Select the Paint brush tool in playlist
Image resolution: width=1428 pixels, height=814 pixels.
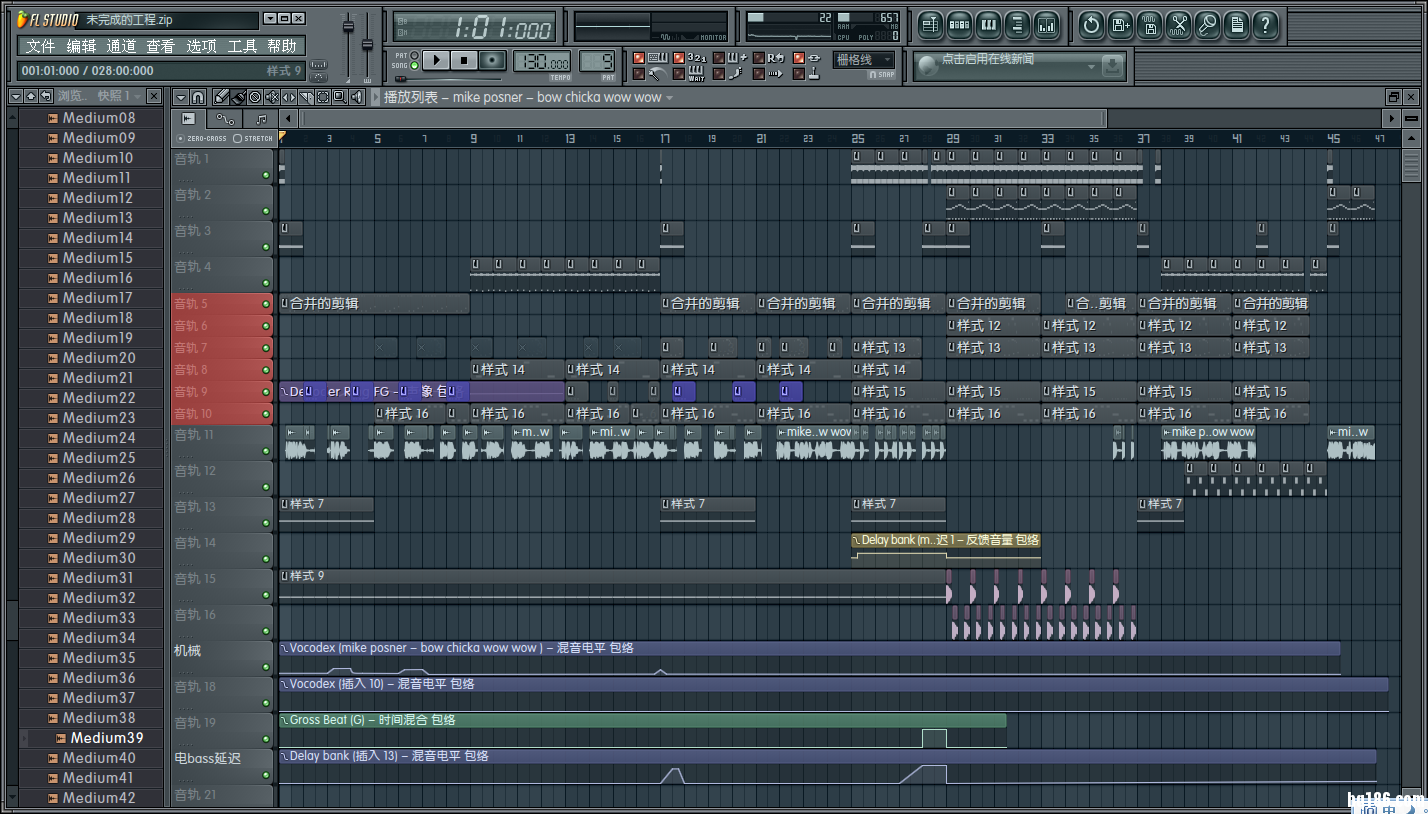238,96
